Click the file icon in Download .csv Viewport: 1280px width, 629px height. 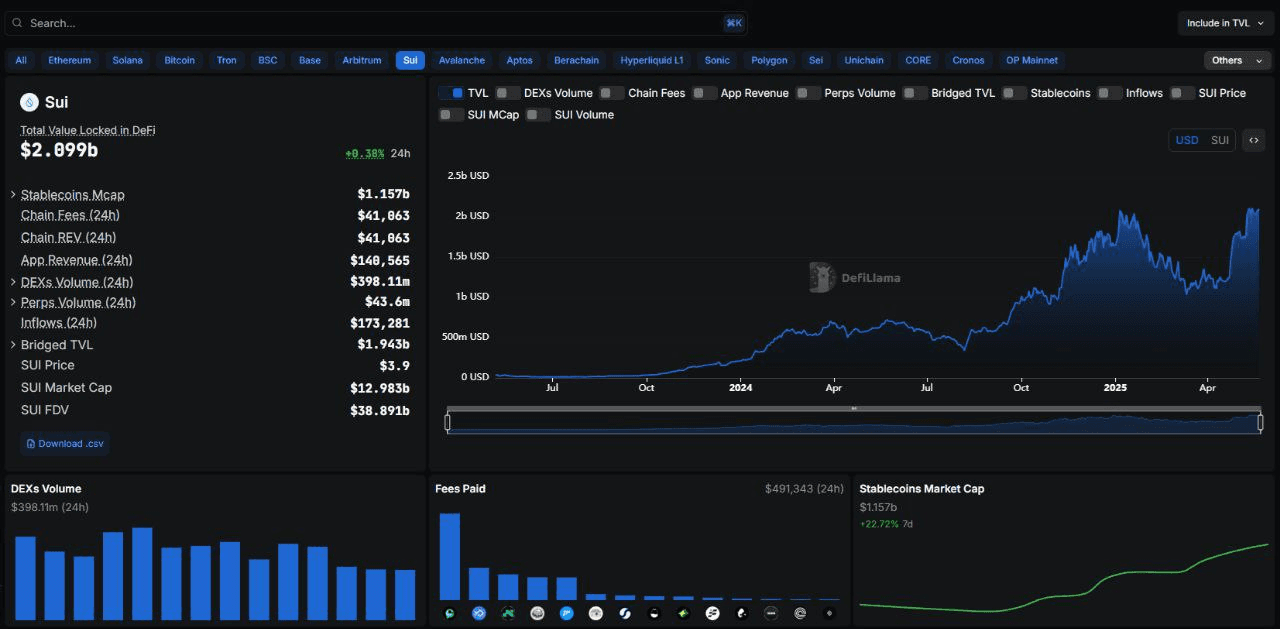31,443
